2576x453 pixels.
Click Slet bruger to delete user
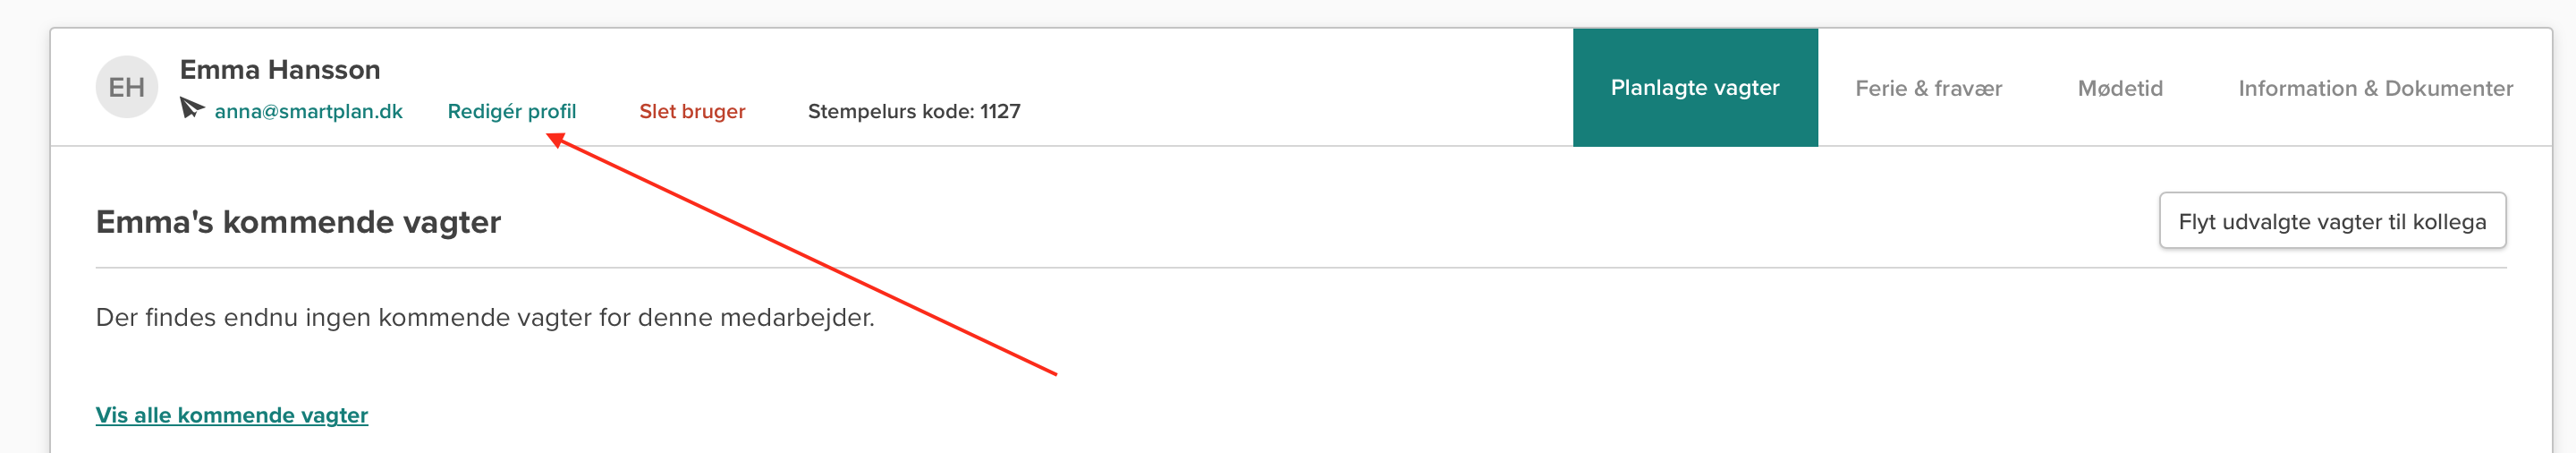coord(692,111)
